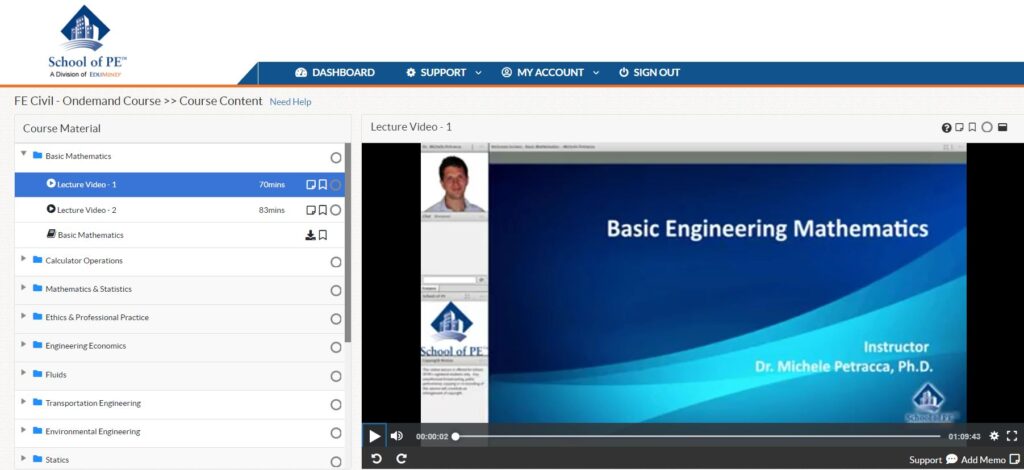This screenshot has height=470, width=1024.
Task: Open video settings gear in player
Action: [x=994, y=436]
